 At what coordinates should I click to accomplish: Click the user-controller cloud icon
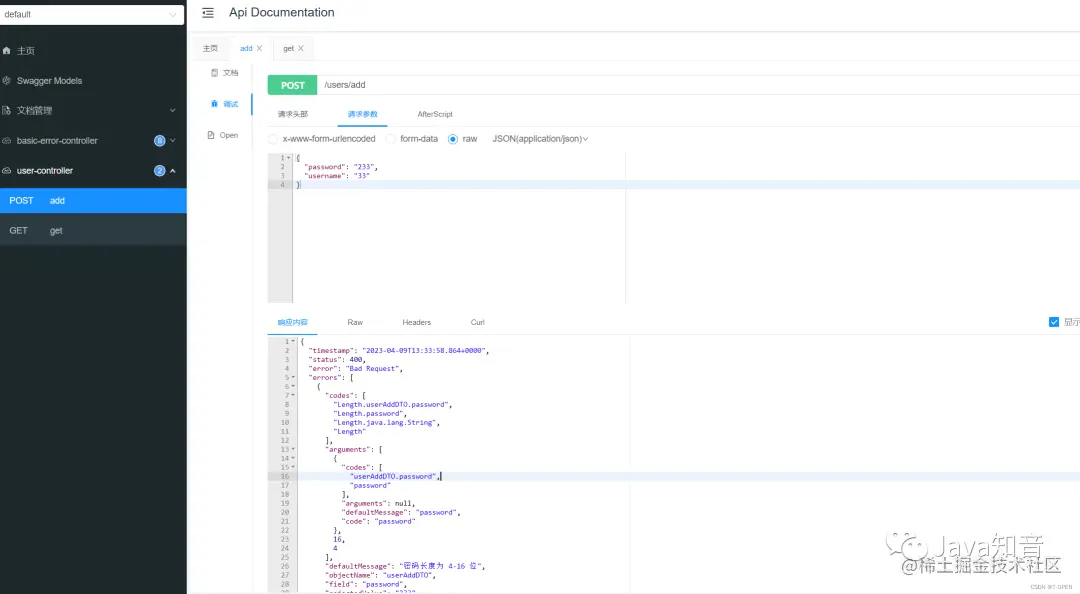point(6,171)
